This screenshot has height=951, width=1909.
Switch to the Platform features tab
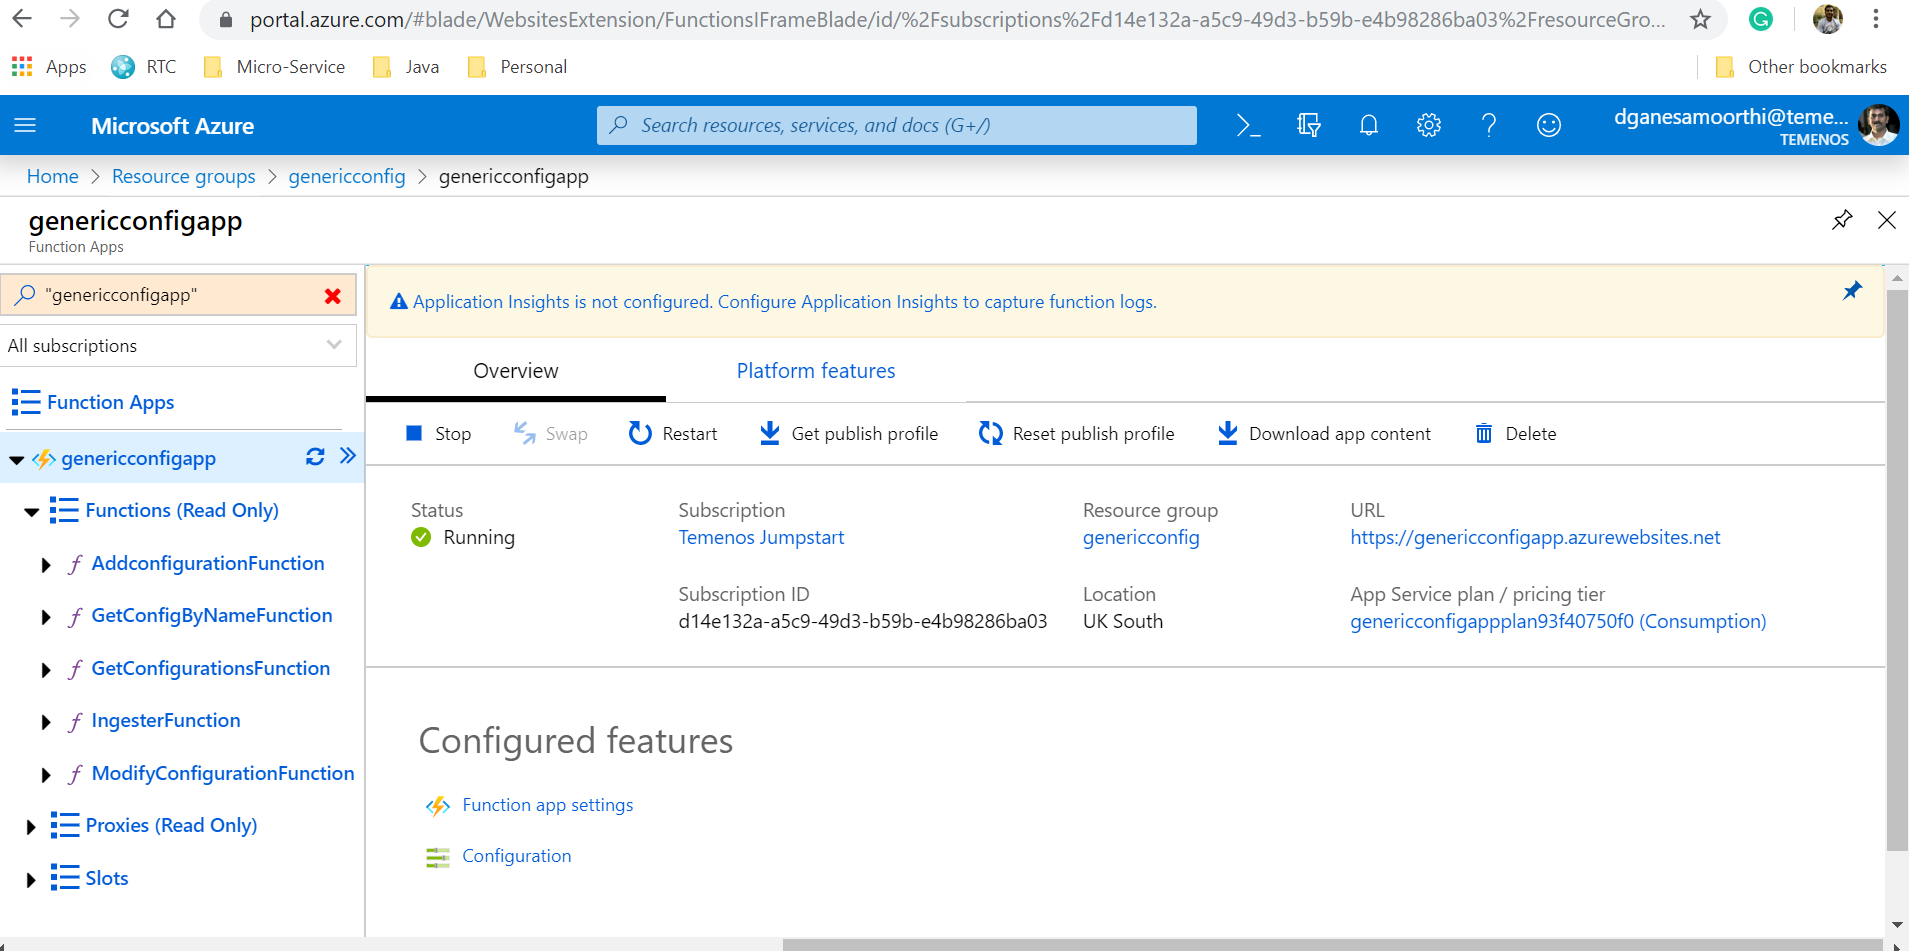pos(815,371)
